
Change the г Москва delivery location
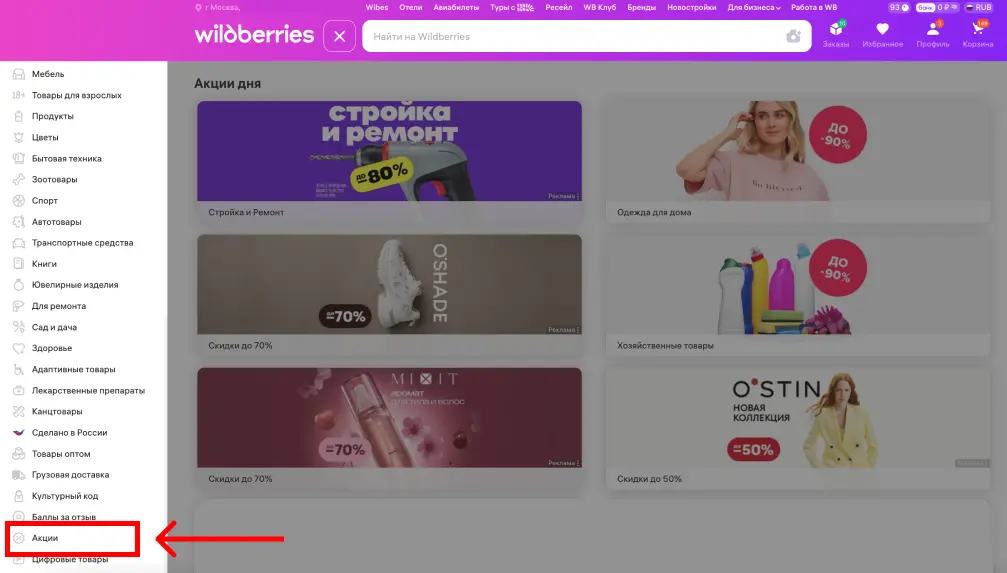point(221,7)
